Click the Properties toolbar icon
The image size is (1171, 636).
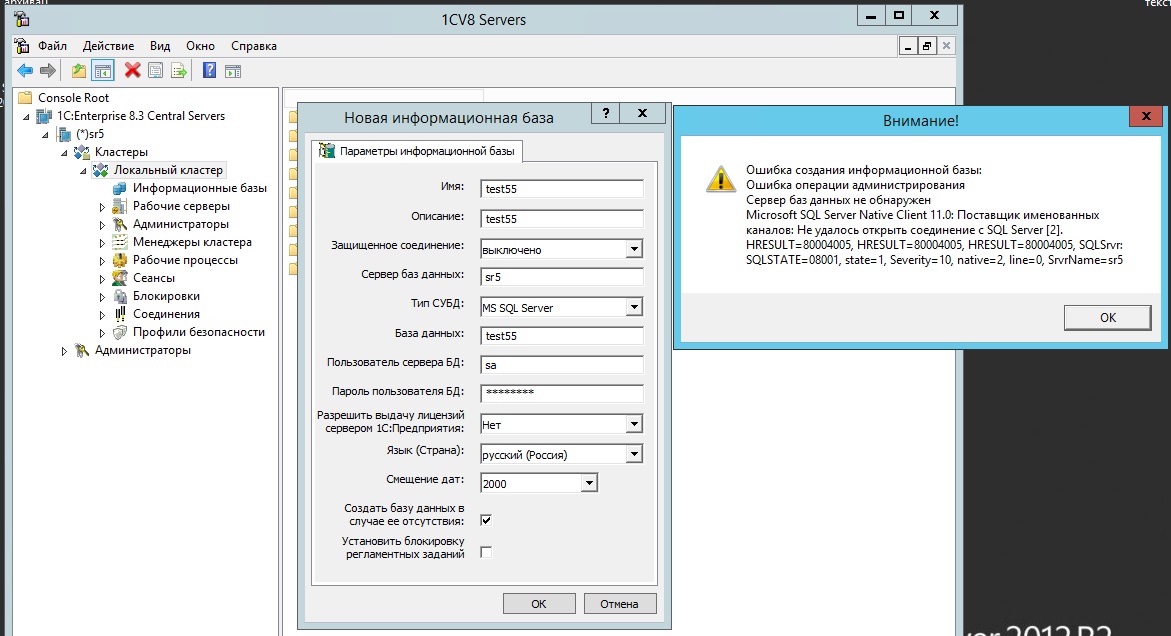pos(155,71)
